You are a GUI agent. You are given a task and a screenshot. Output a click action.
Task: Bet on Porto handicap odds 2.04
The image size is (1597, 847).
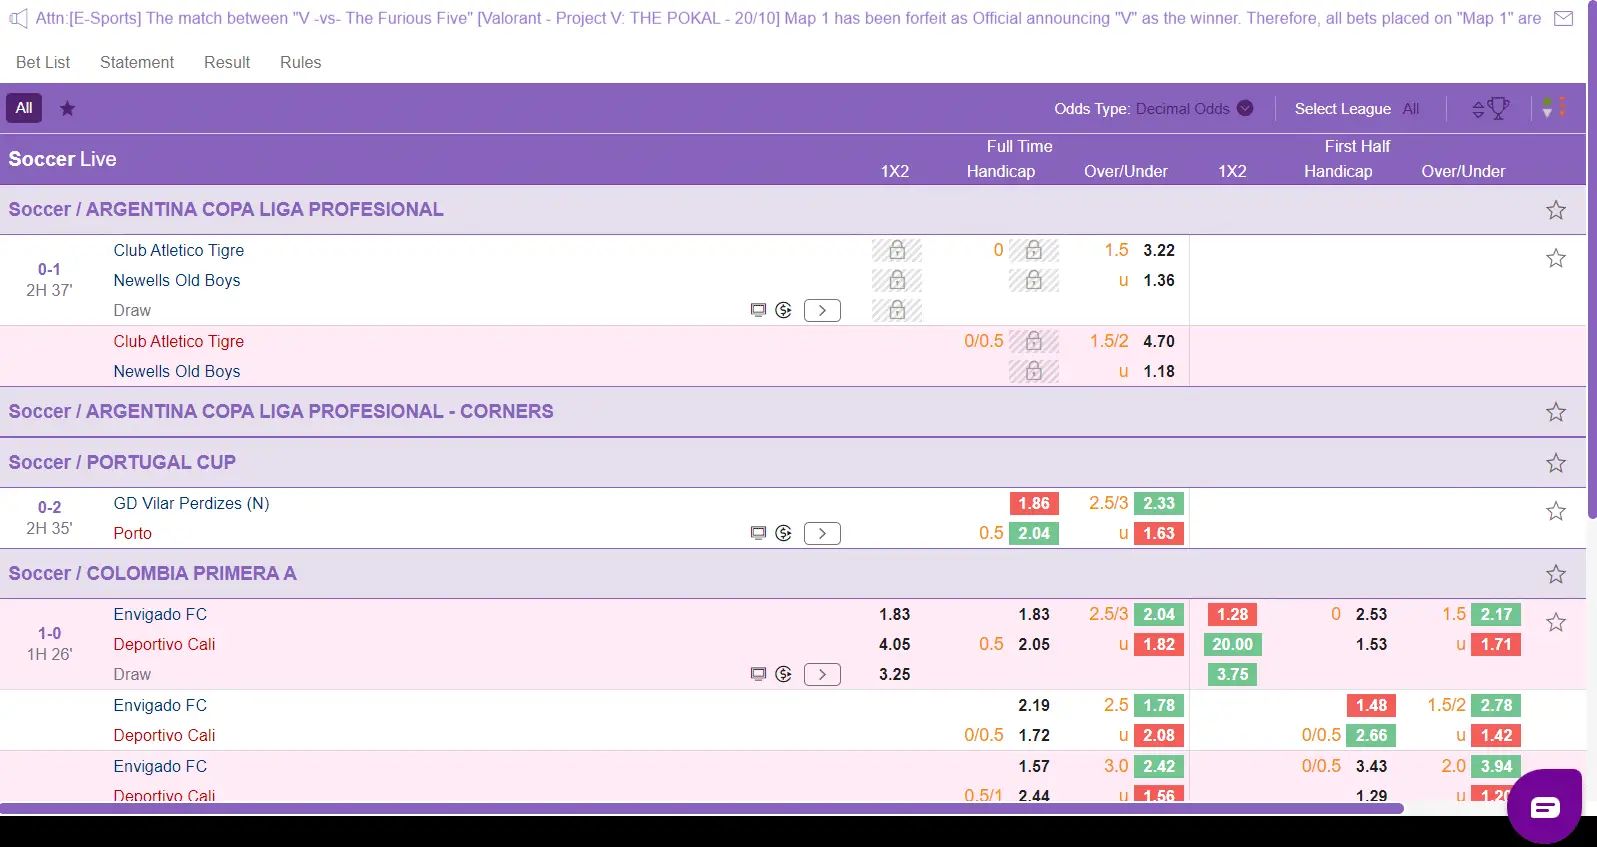point(1033,533)
